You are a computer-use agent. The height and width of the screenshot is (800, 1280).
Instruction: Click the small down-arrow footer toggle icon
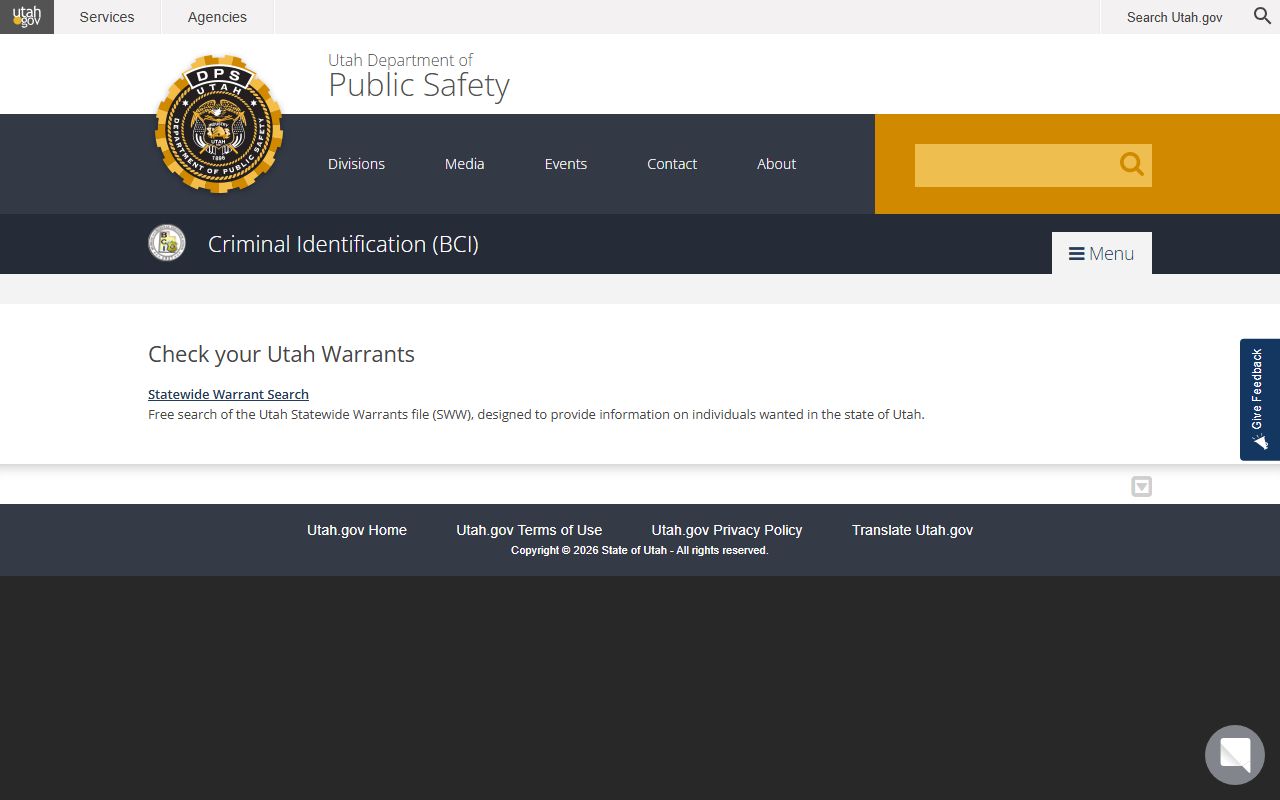point(1142,487)
